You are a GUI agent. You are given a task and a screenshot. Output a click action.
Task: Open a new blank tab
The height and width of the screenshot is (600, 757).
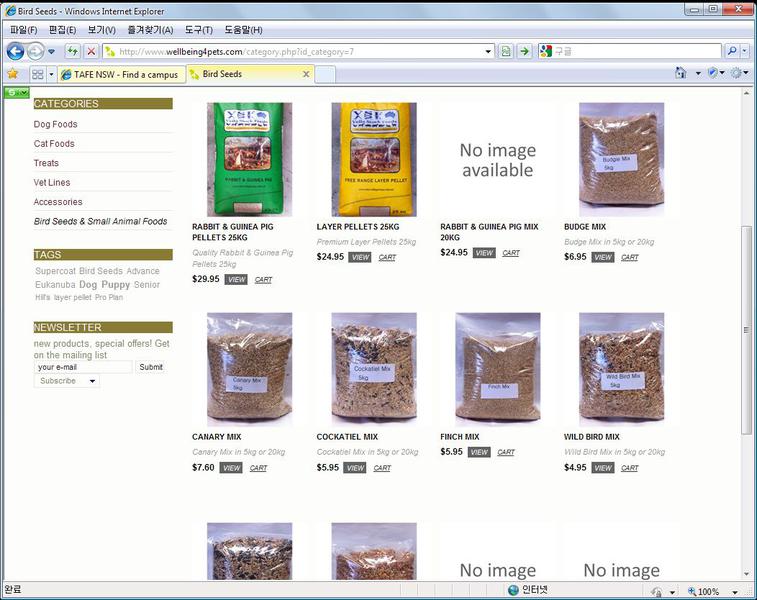324,75
